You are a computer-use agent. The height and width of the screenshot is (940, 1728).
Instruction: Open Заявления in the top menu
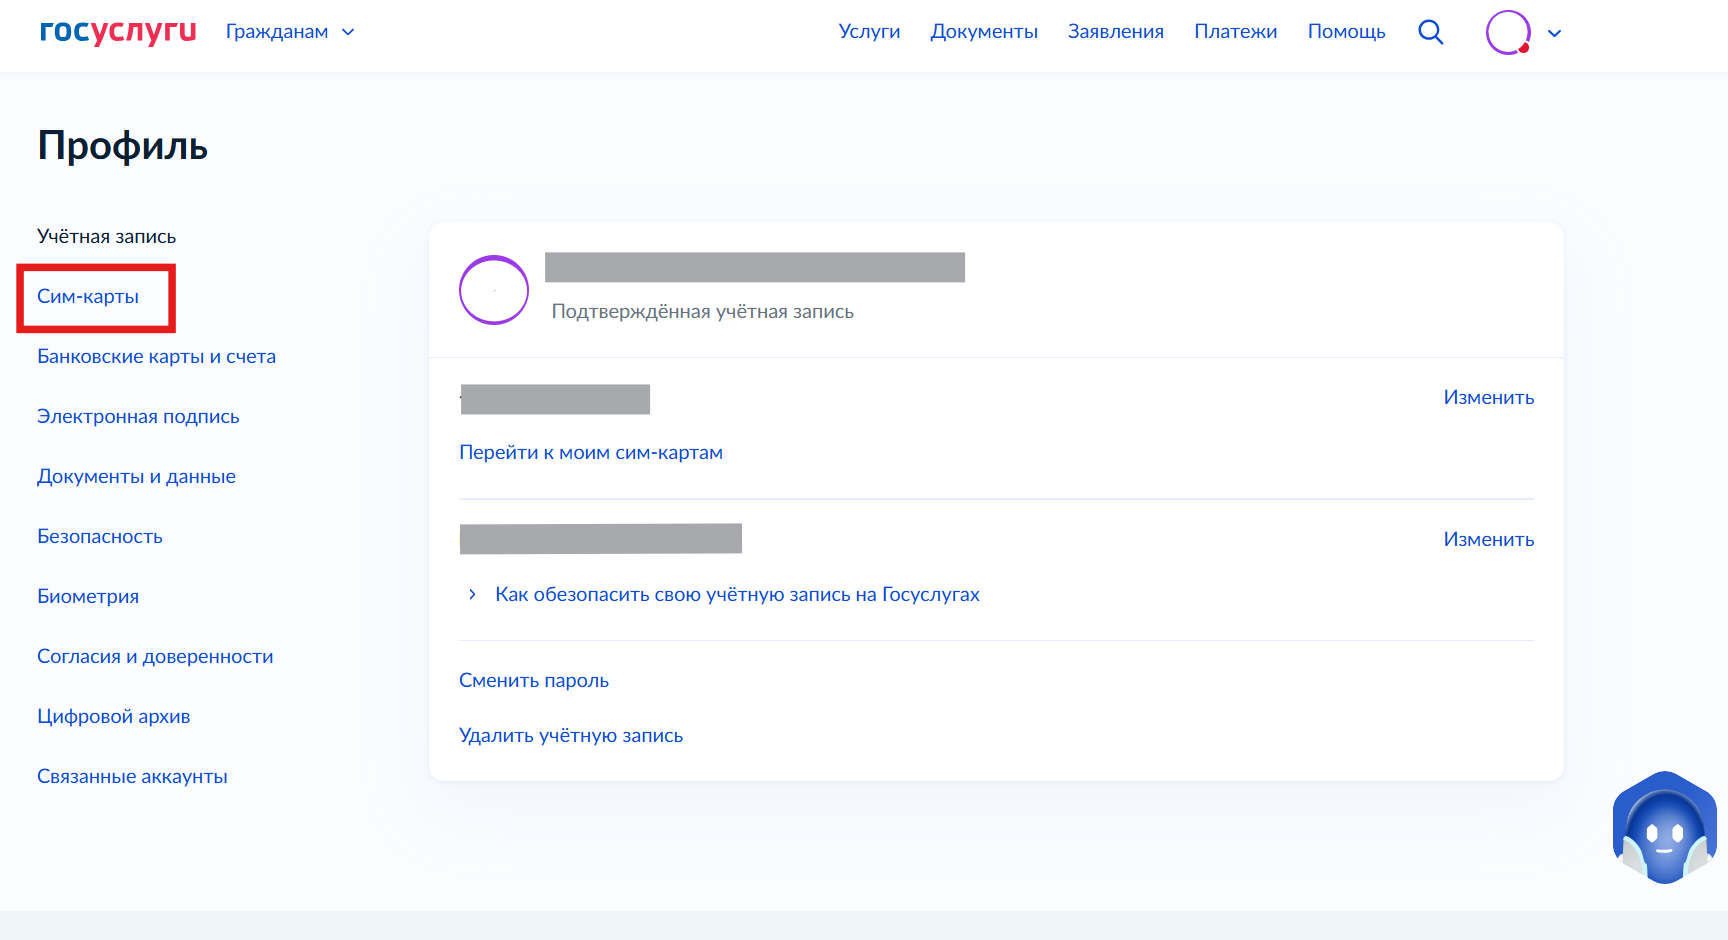coord(1116,32)
